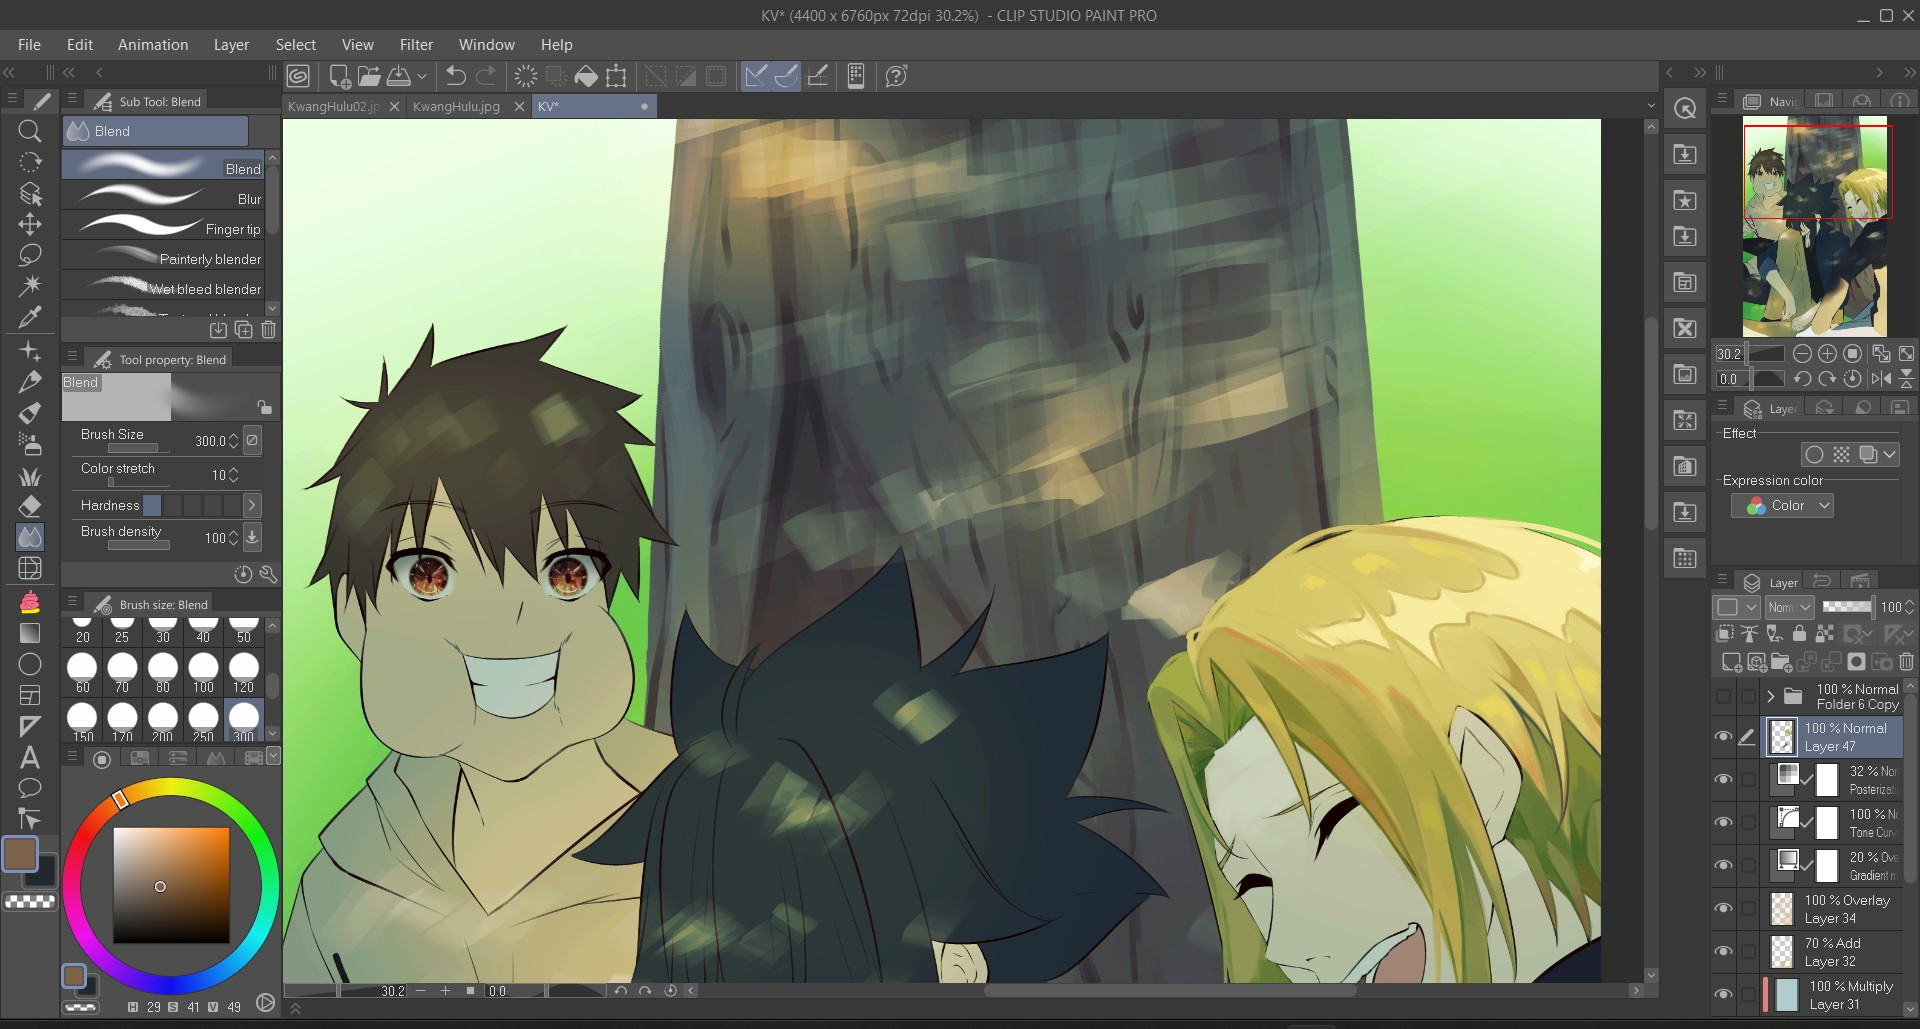
Task: Open the Expression color dropdown
Action: tap(1782, 506)
